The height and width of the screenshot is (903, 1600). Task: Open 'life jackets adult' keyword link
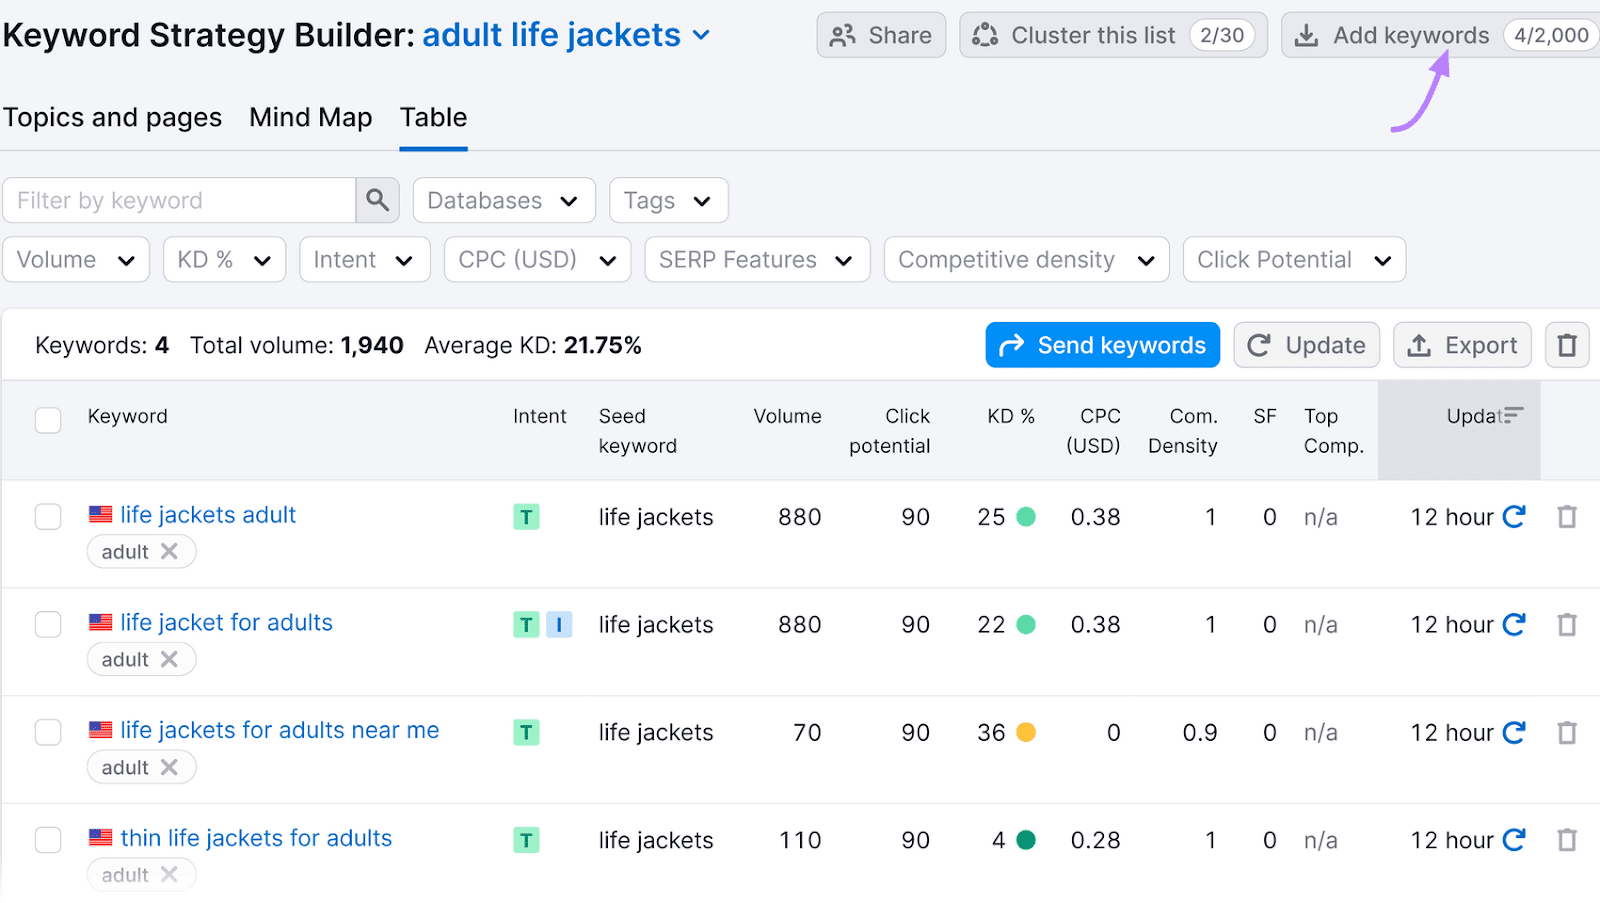pos(208,515)
